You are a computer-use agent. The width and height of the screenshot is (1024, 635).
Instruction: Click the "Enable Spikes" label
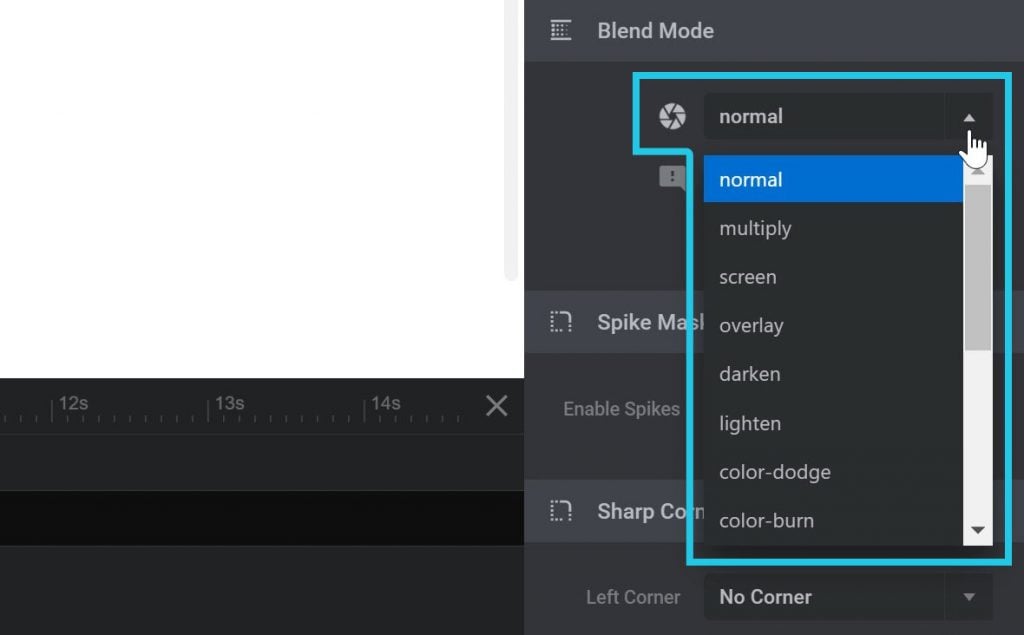pos(622,408)
